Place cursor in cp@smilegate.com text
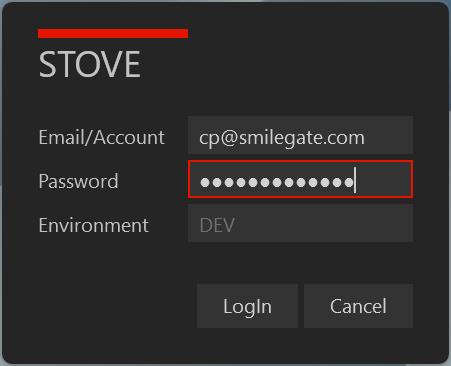This screenshot has width=451, height=366. click(282, 138)
